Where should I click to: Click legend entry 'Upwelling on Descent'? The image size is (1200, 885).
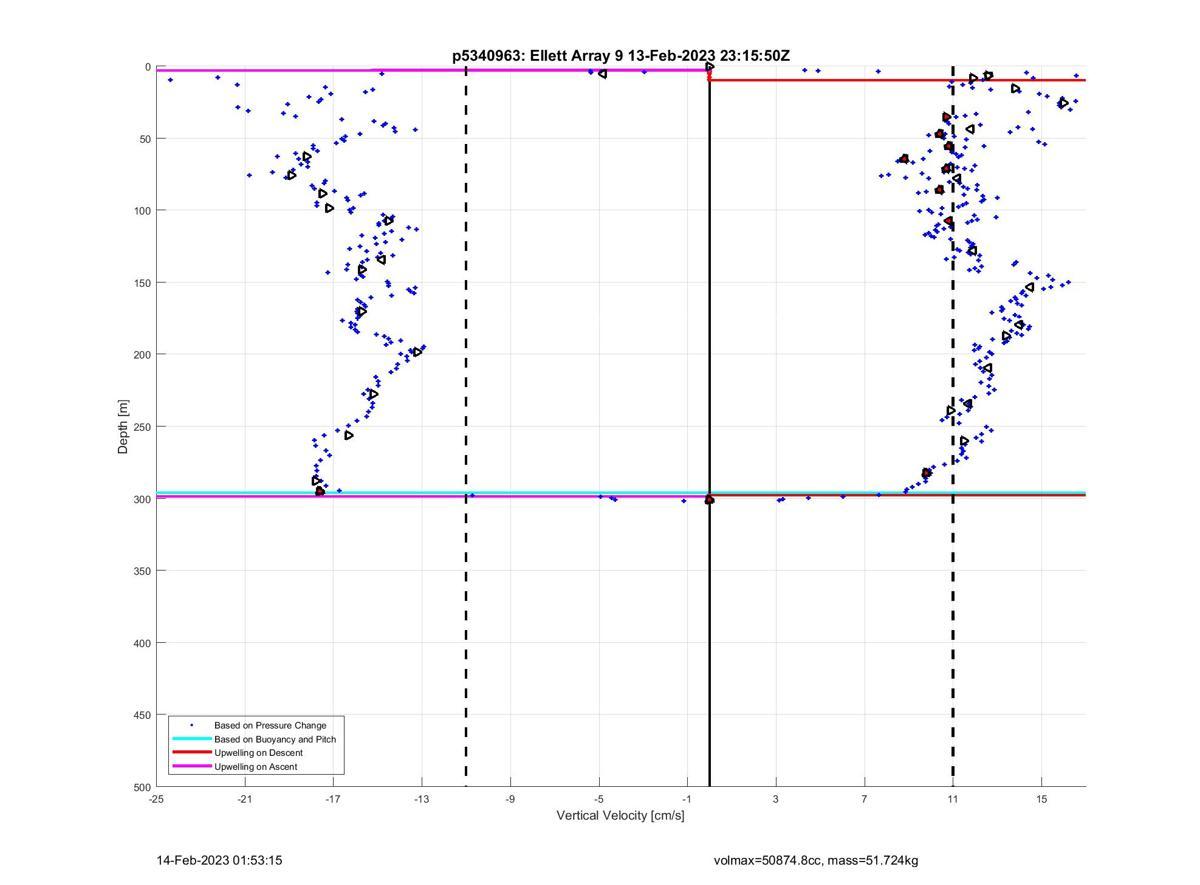tap(260, 753)
